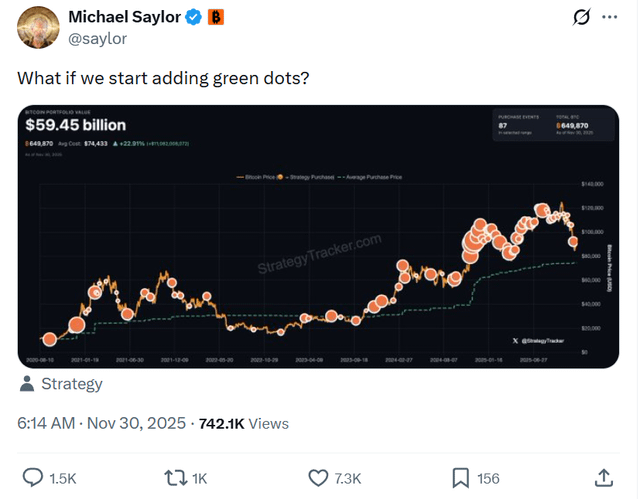View the 742.1K Views analytics
Image resolution: width=640 pixels, height=499 pixels.
(x=244, y=423)
